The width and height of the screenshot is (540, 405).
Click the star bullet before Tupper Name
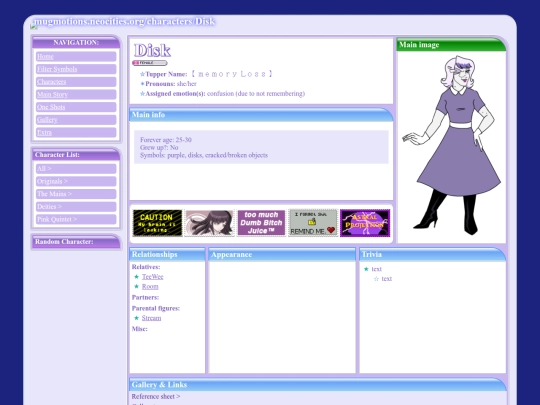pyautogui.click(x=142, y=74)
